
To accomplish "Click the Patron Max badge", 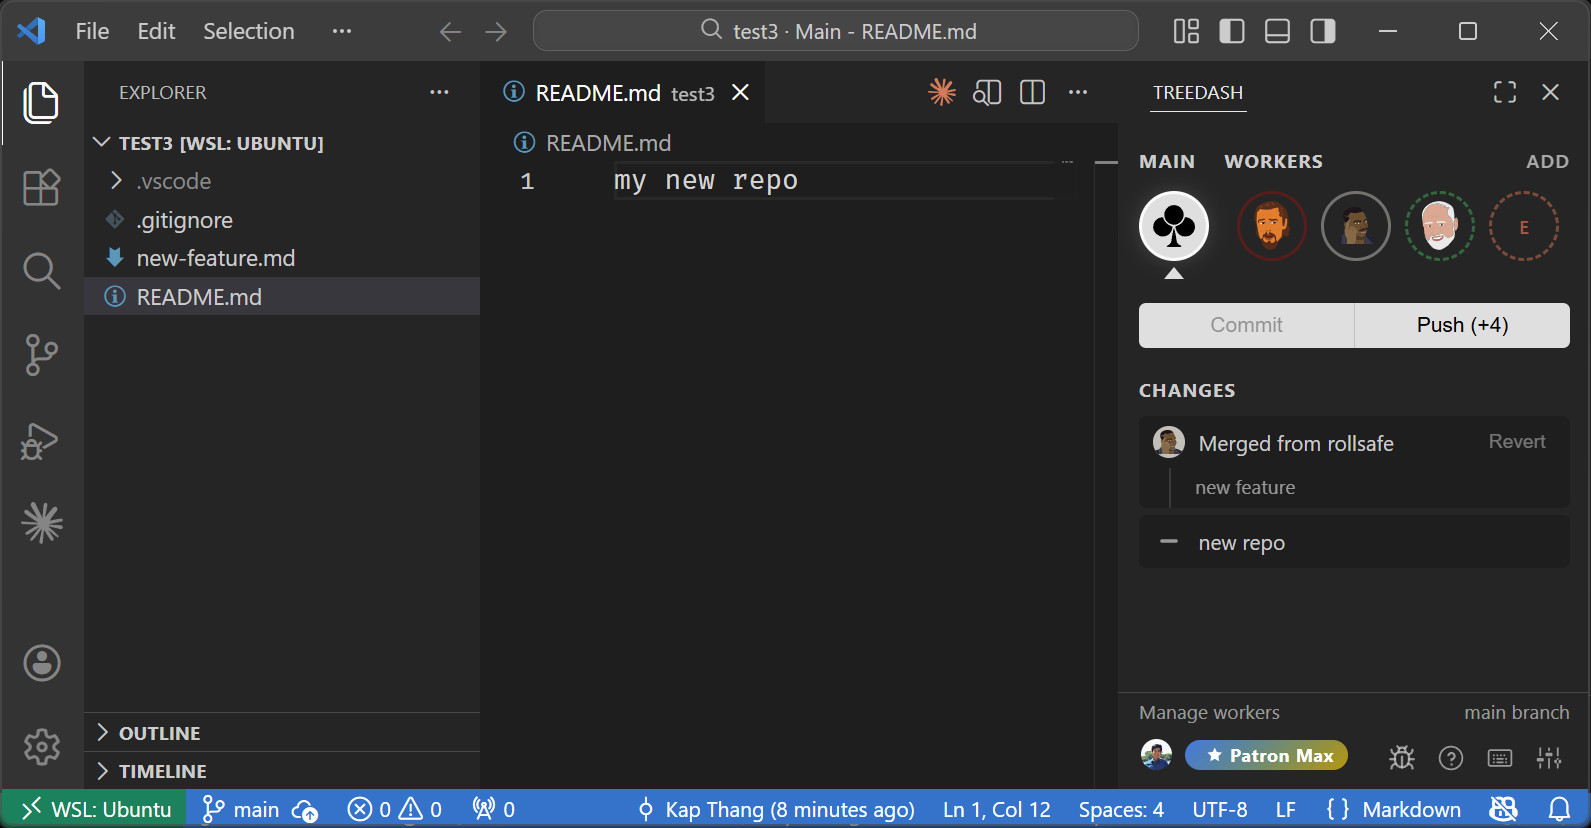I will pyautogui.click(x=1266, y=755).
